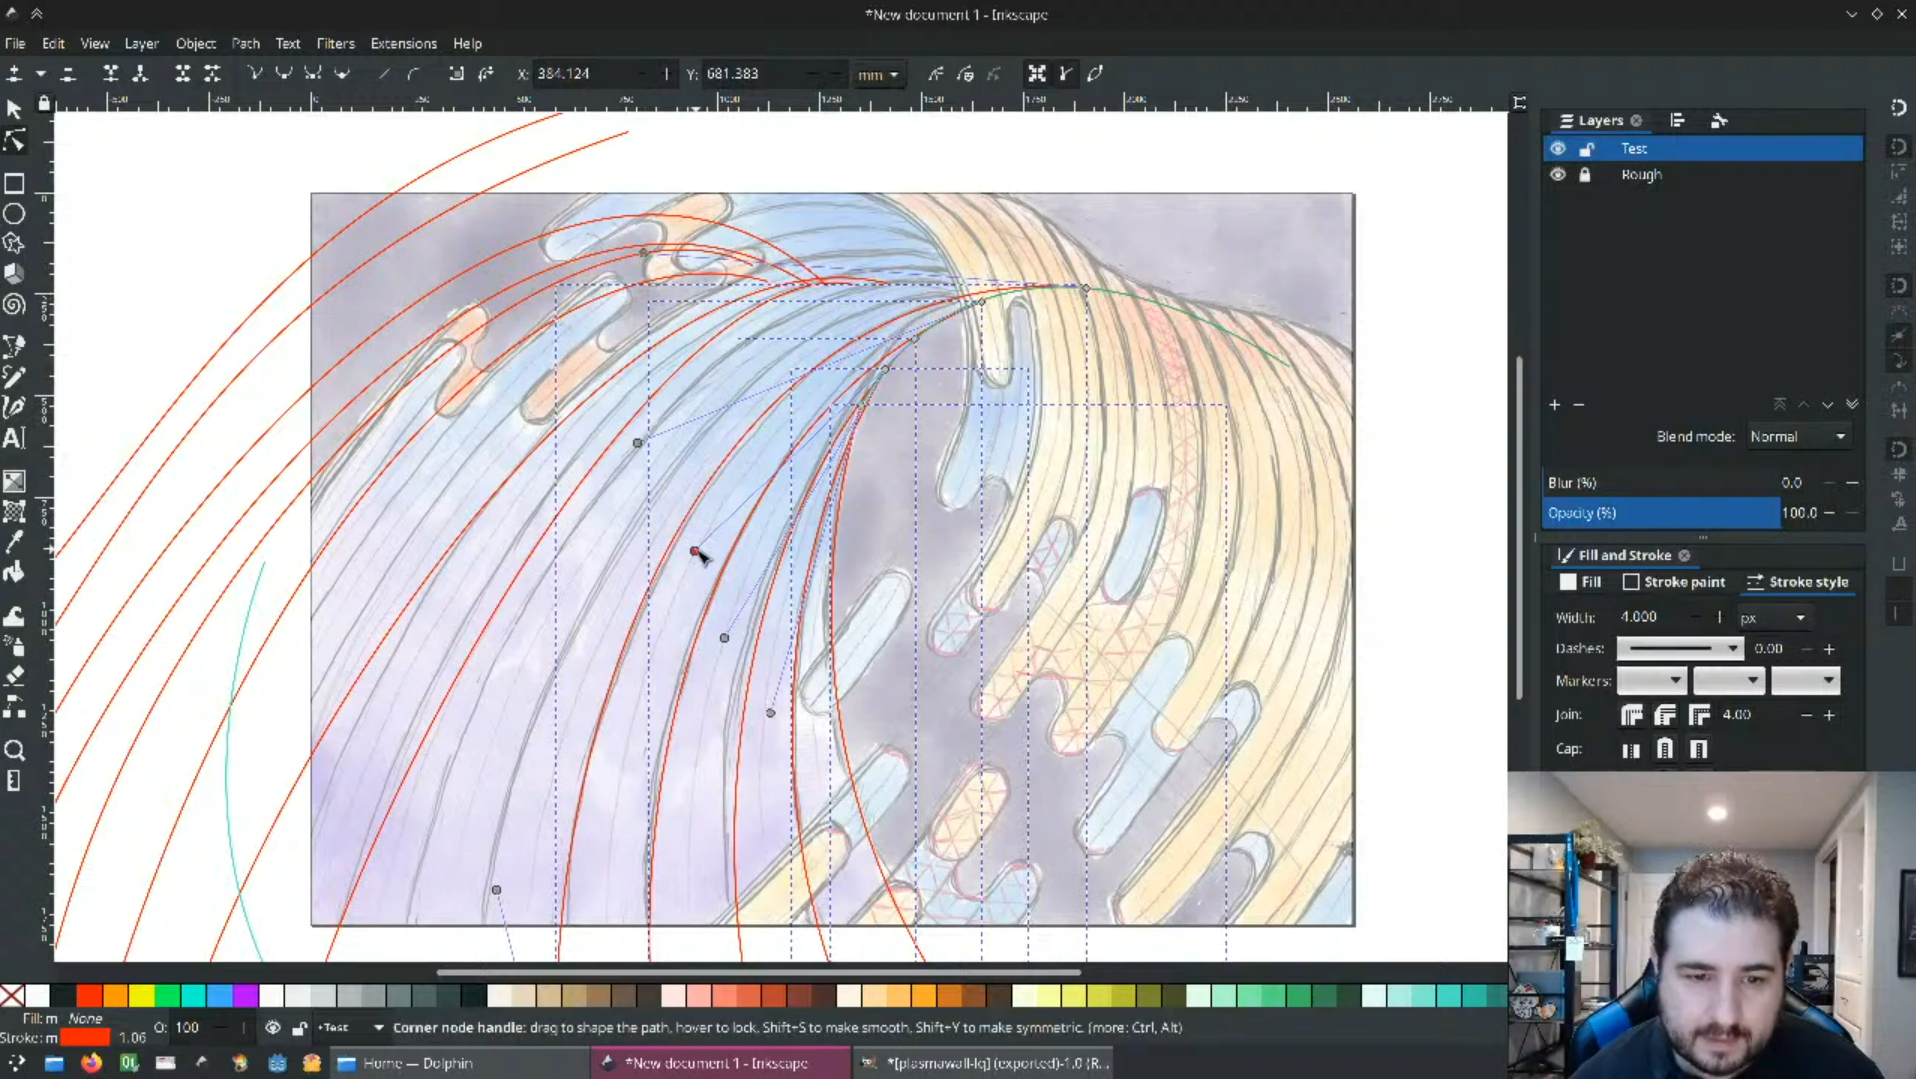Select the Node editing tool
The width and height of the screenshot is (1916, 1079).
point(14,142)
